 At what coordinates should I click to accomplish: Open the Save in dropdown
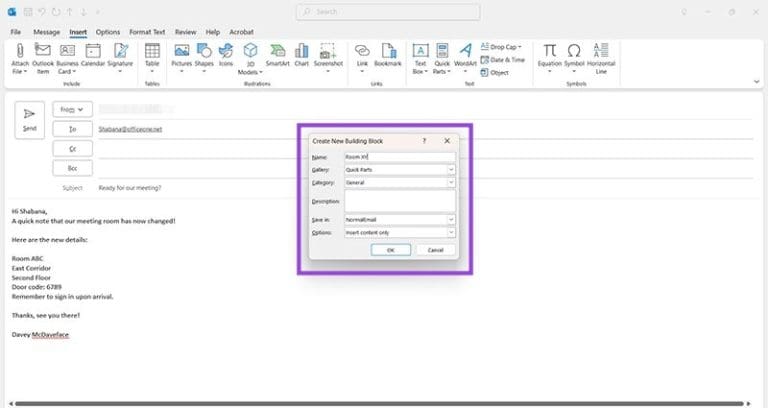[x=451, y=219]
